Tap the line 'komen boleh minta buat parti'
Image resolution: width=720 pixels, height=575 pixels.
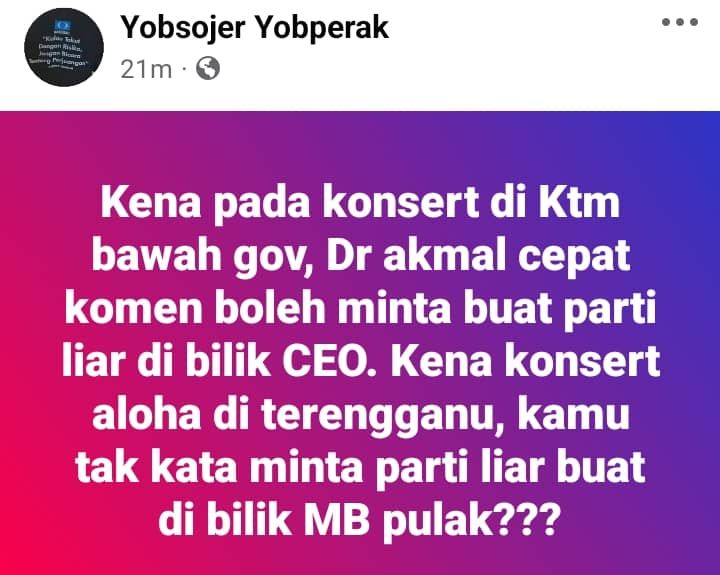pyautogui.click(x=360, y=310)
